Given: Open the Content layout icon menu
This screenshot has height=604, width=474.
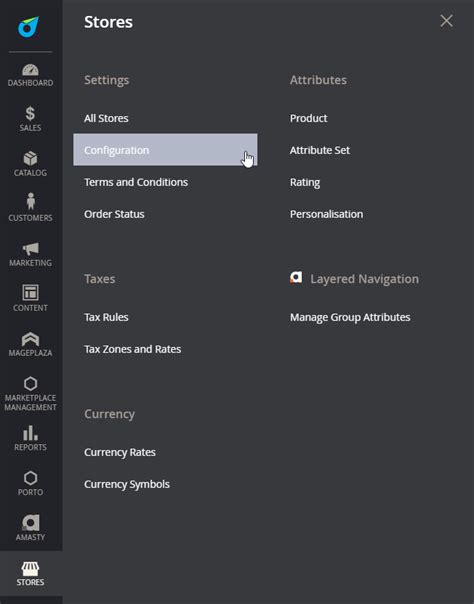Looking at the screenshot, I should tap(30, 300).
